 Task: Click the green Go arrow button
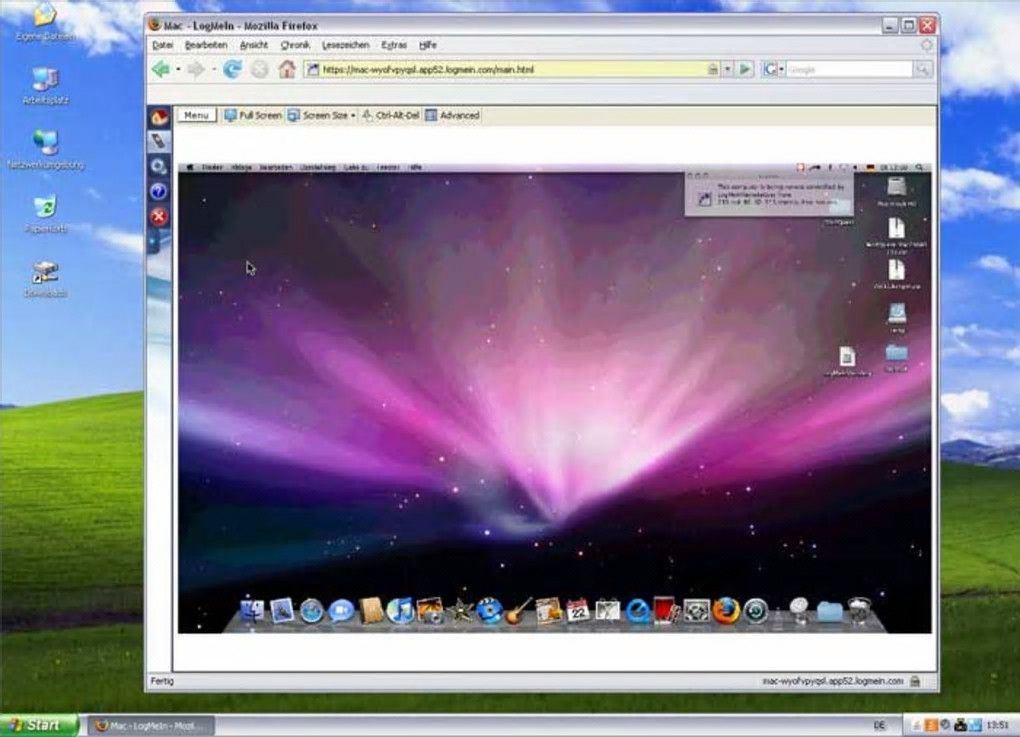click(x=745, y=69)
